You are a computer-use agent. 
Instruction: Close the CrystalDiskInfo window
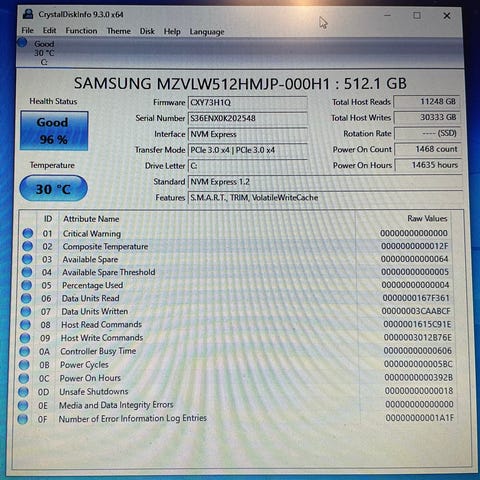(447, 16)
